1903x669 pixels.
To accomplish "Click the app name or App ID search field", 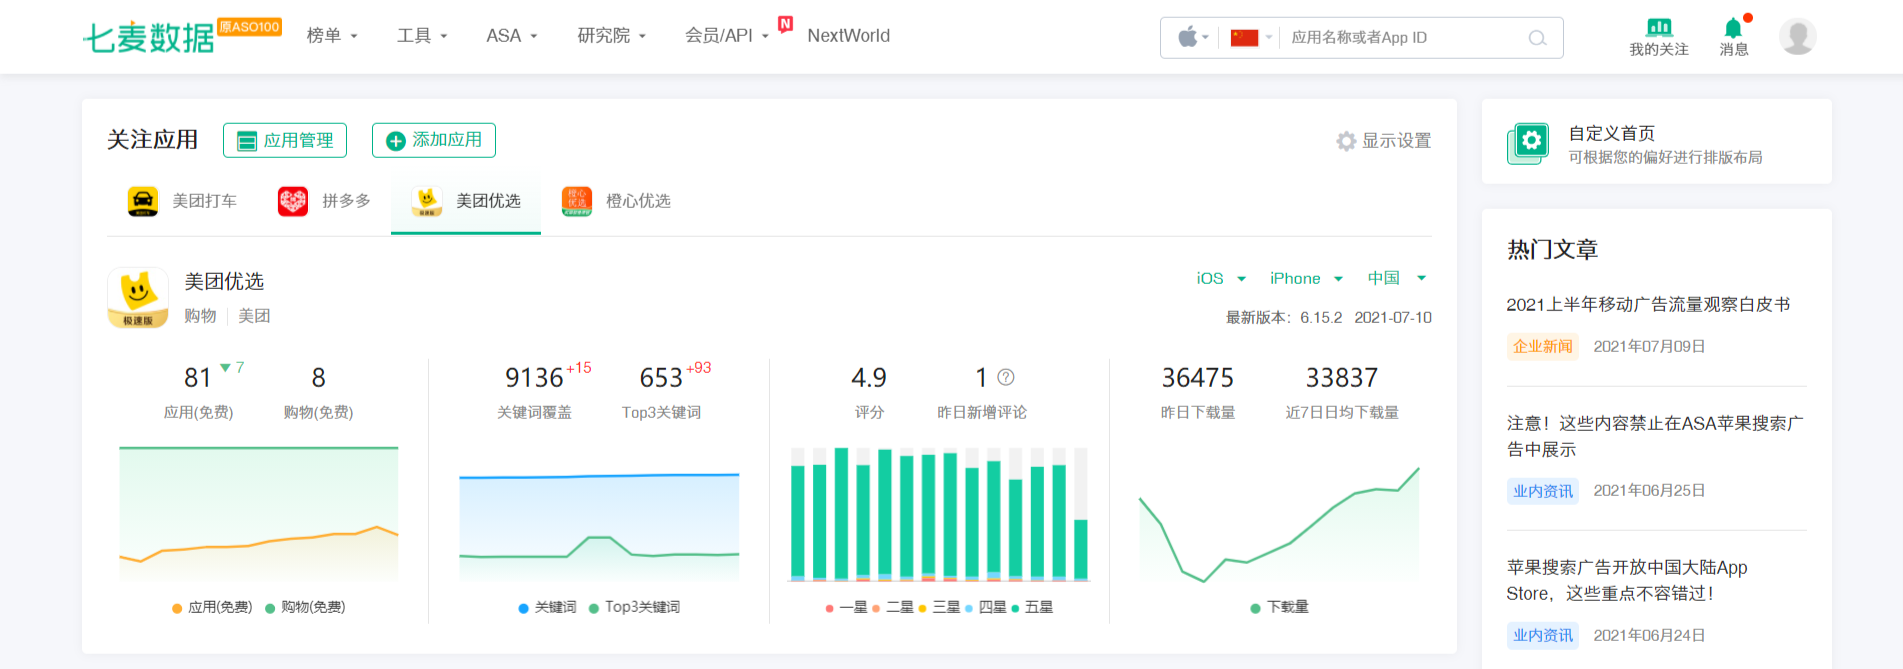I will click(x=1400, y=37).
